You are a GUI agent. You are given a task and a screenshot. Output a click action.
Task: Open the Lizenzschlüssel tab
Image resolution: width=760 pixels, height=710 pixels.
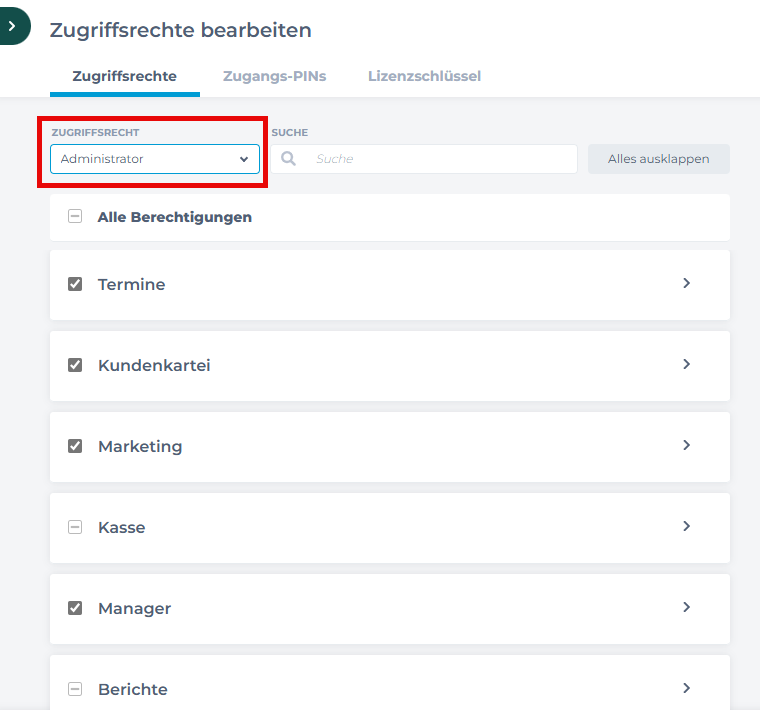pyautogui.click(x=424, y=76)
